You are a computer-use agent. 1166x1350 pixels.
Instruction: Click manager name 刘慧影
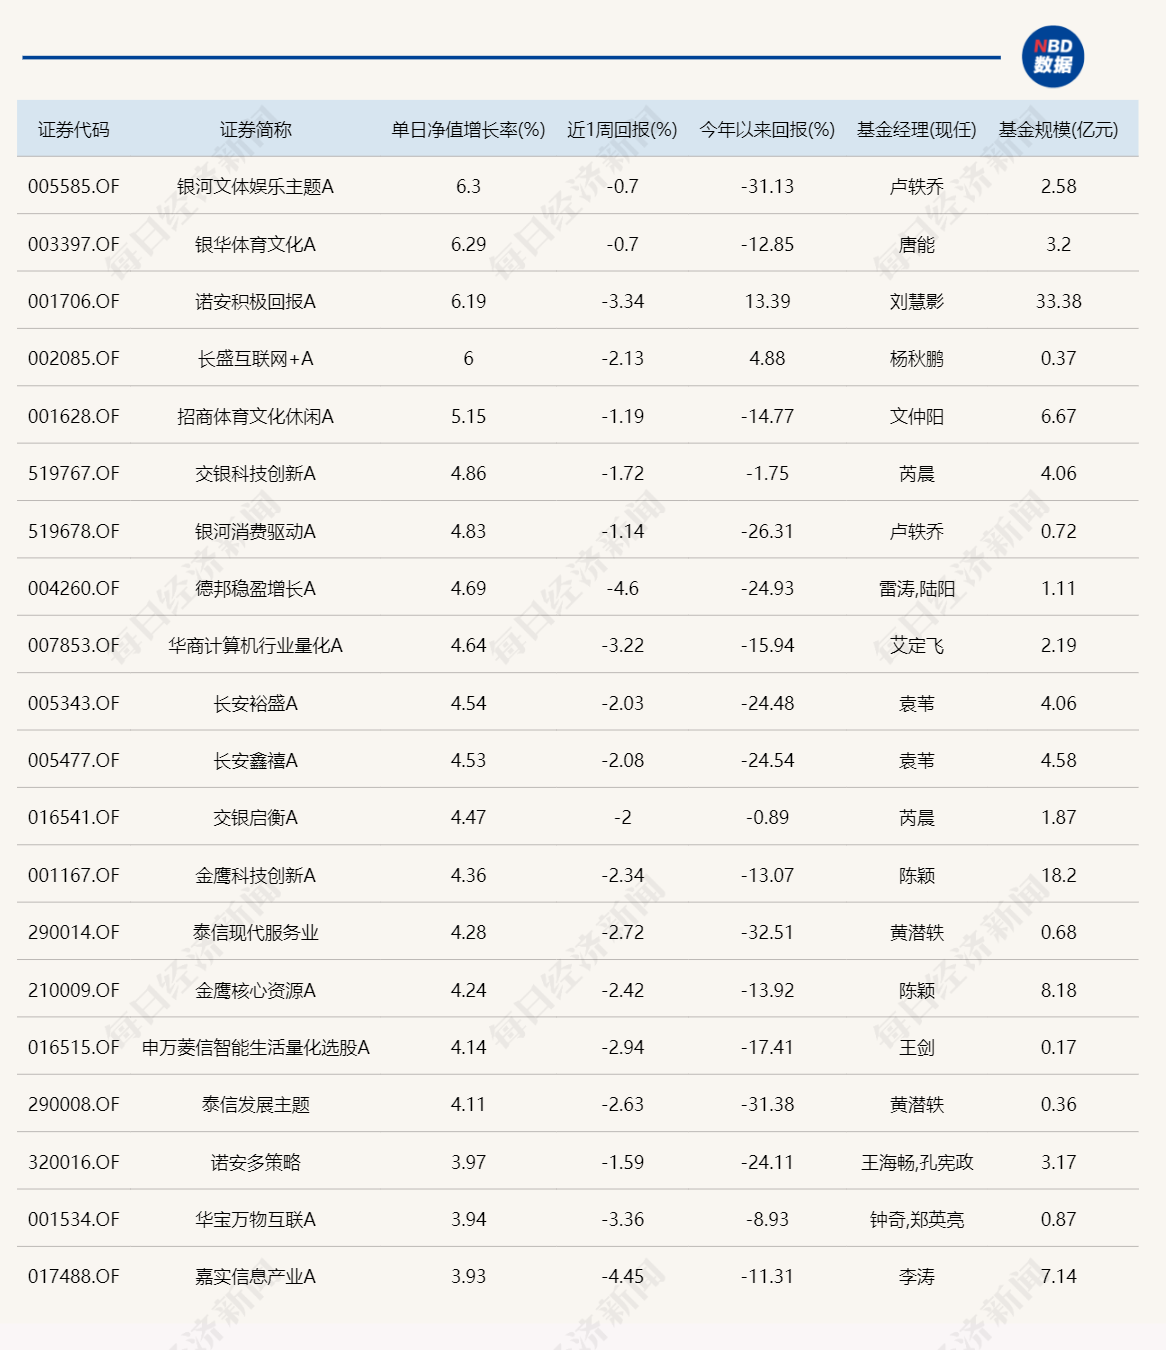[917, 301]
